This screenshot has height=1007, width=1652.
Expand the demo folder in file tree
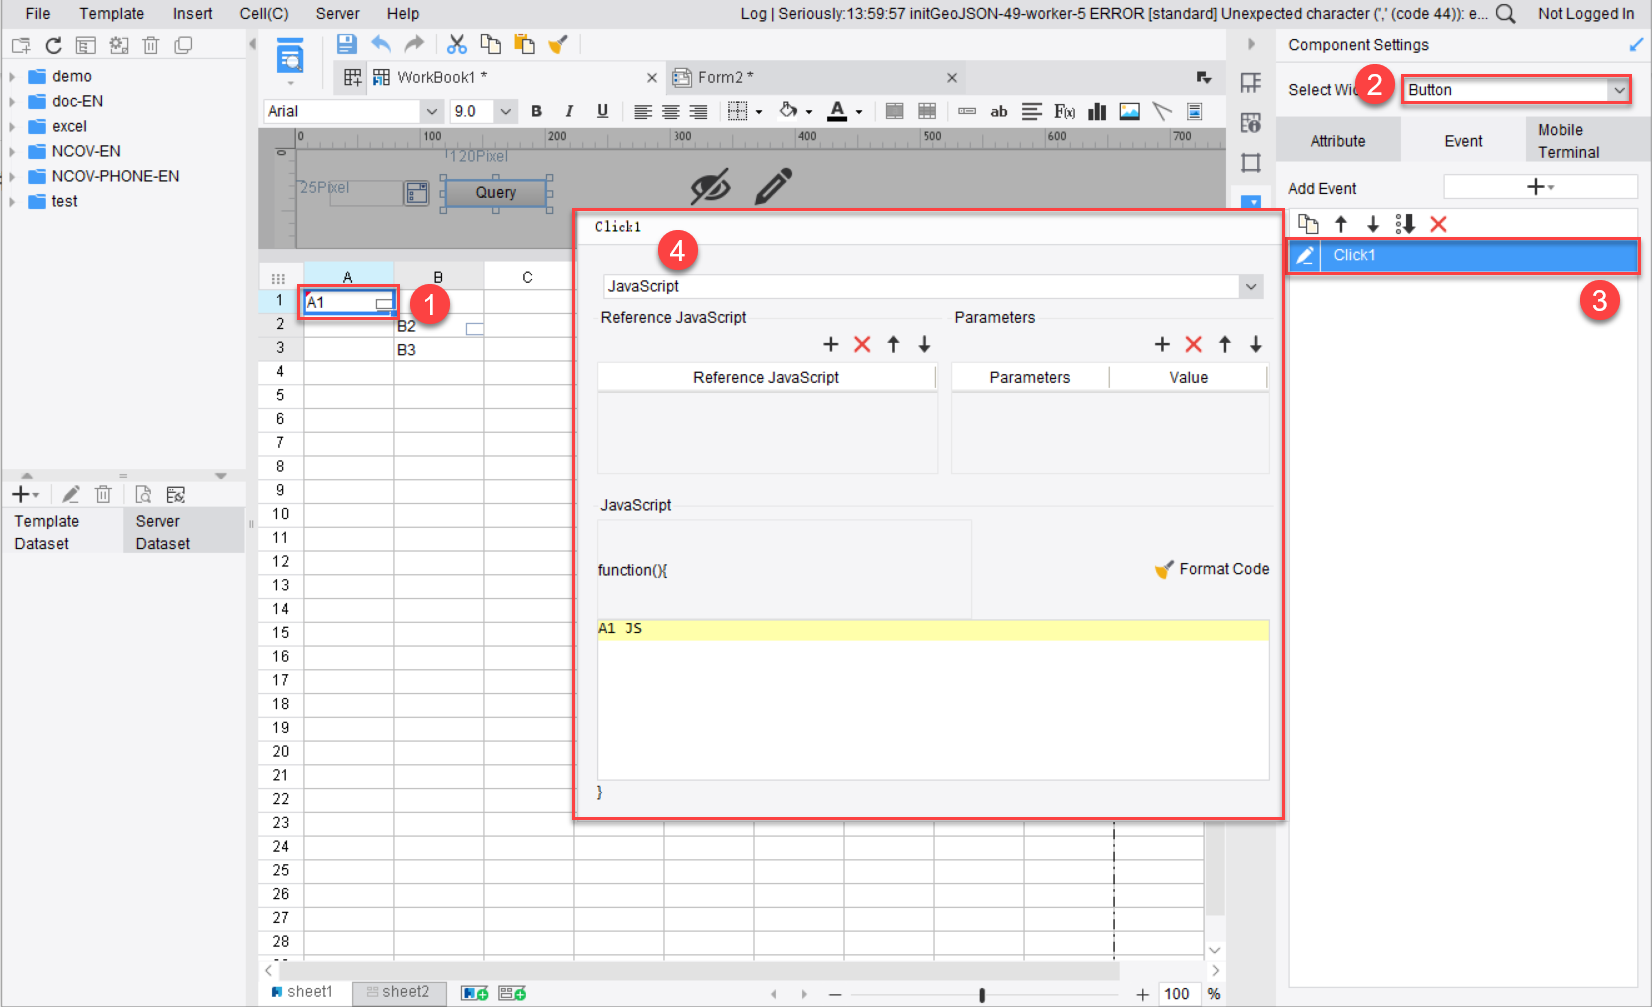(12, 76)
